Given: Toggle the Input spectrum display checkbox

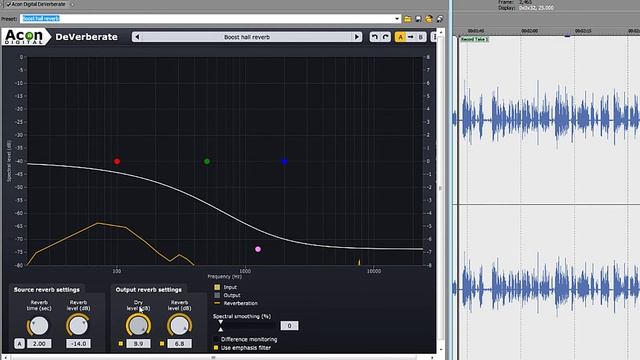Looking at the screenshot, I should (x=217, y=287).
